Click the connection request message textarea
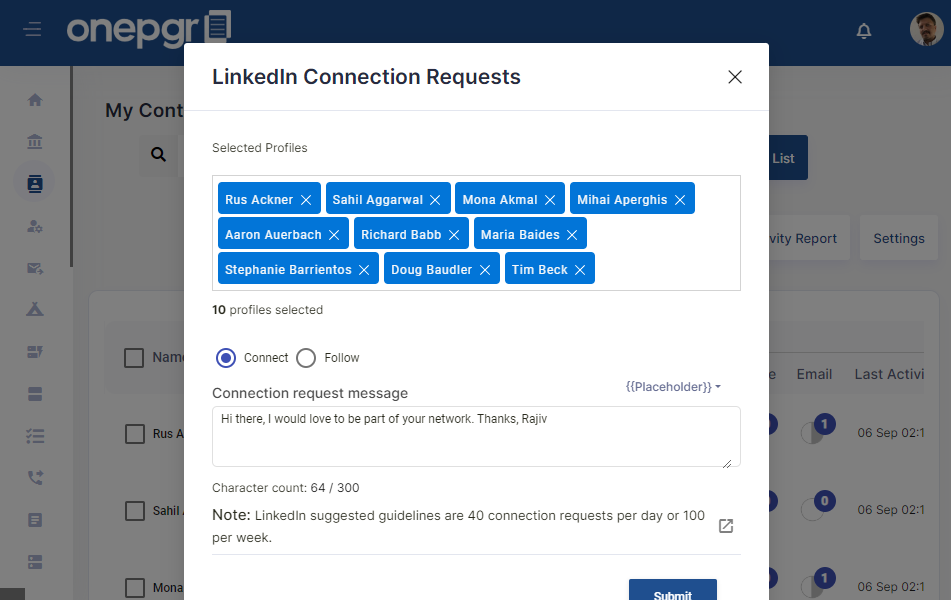This screenshot has height=600, width=951. click(x=476, y=437)
